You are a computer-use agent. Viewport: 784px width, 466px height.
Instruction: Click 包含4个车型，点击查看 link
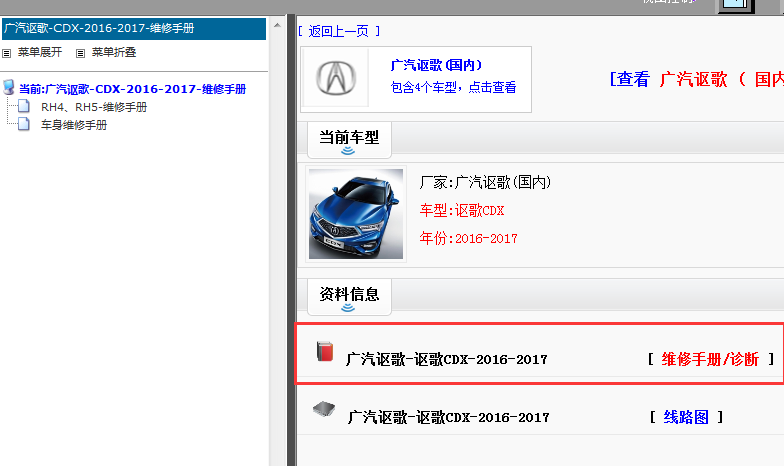[x=453, y=87]
